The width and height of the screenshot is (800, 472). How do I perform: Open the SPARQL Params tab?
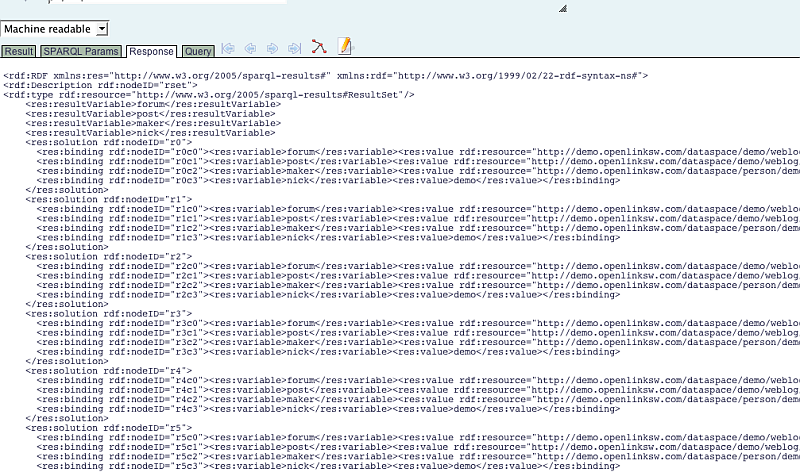pyautogui.click(x=81, y=51)
